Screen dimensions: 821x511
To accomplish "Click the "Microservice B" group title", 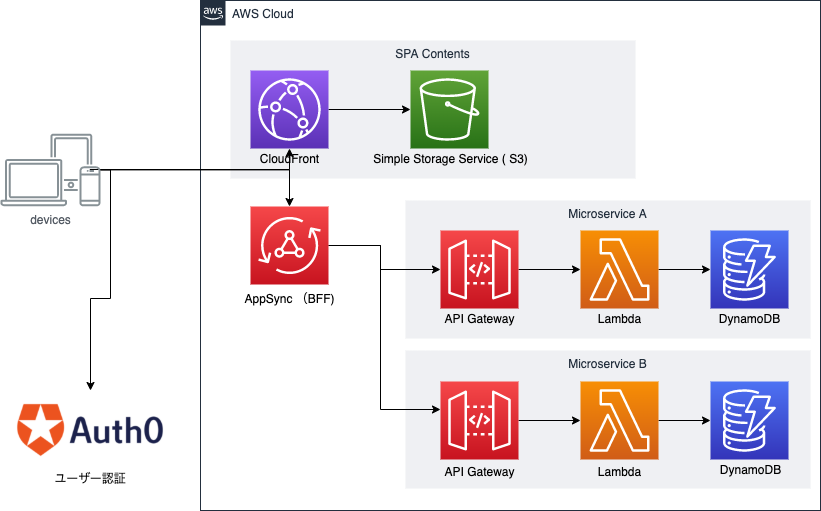I will tap(607, 364).
